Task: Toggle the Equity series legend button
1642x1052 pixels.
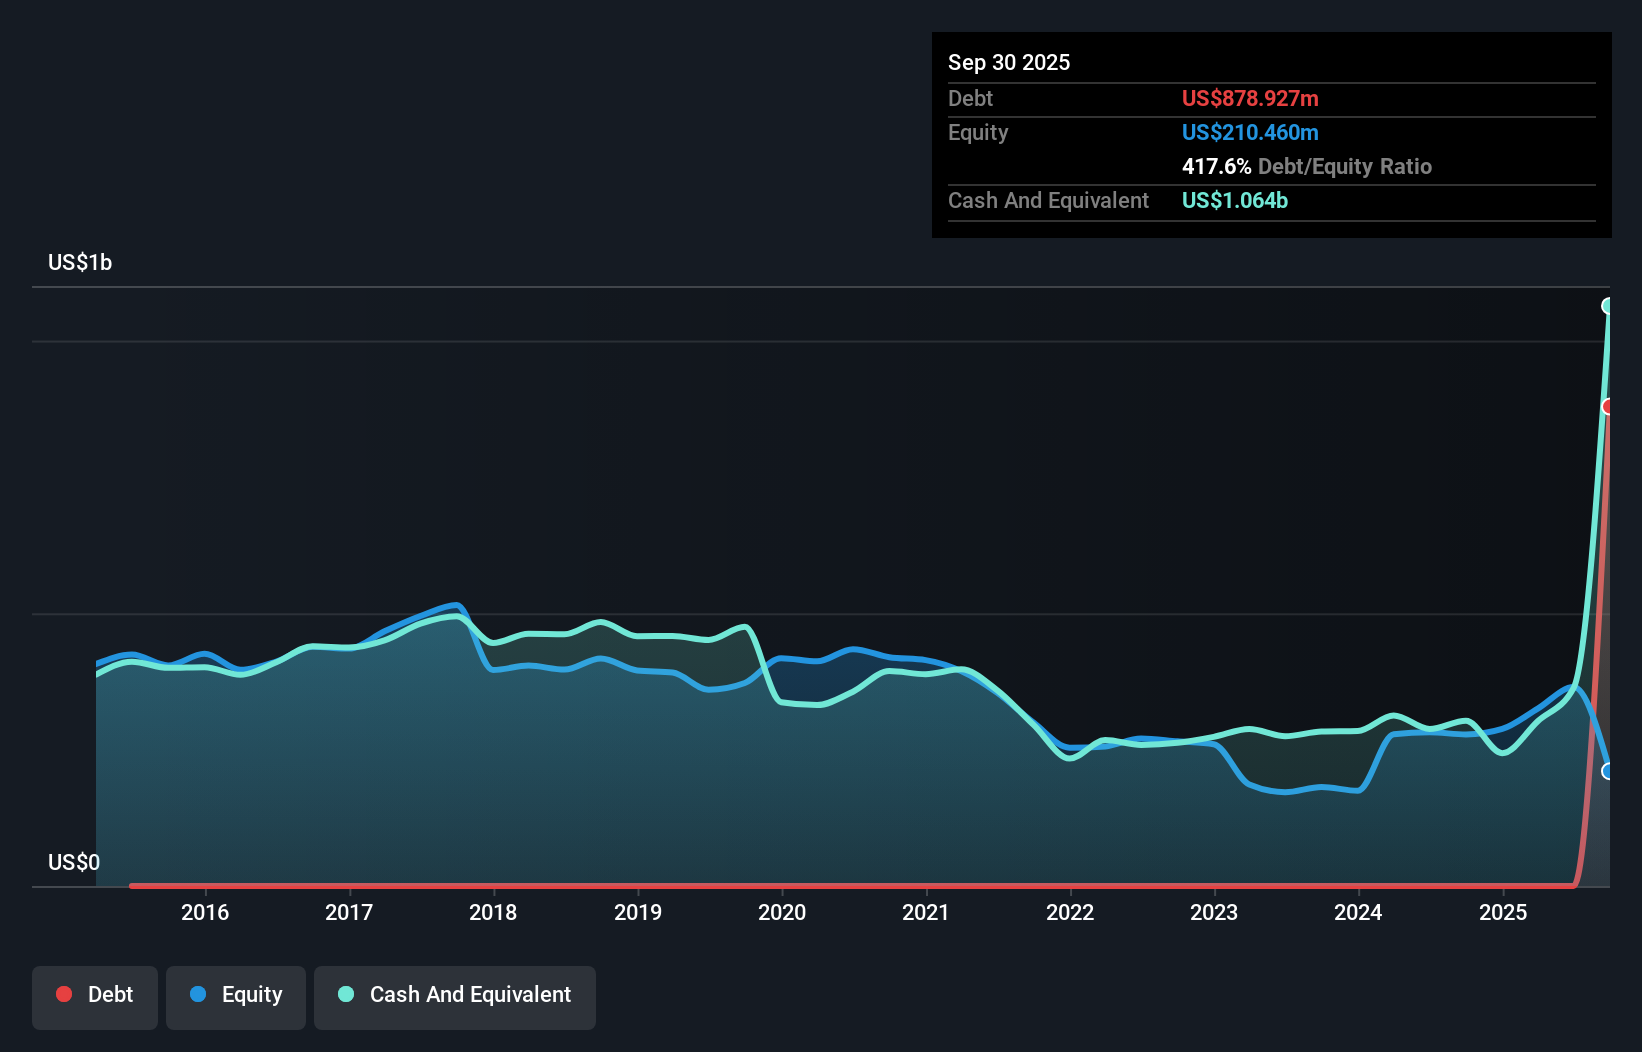Action: pos(236,997)
